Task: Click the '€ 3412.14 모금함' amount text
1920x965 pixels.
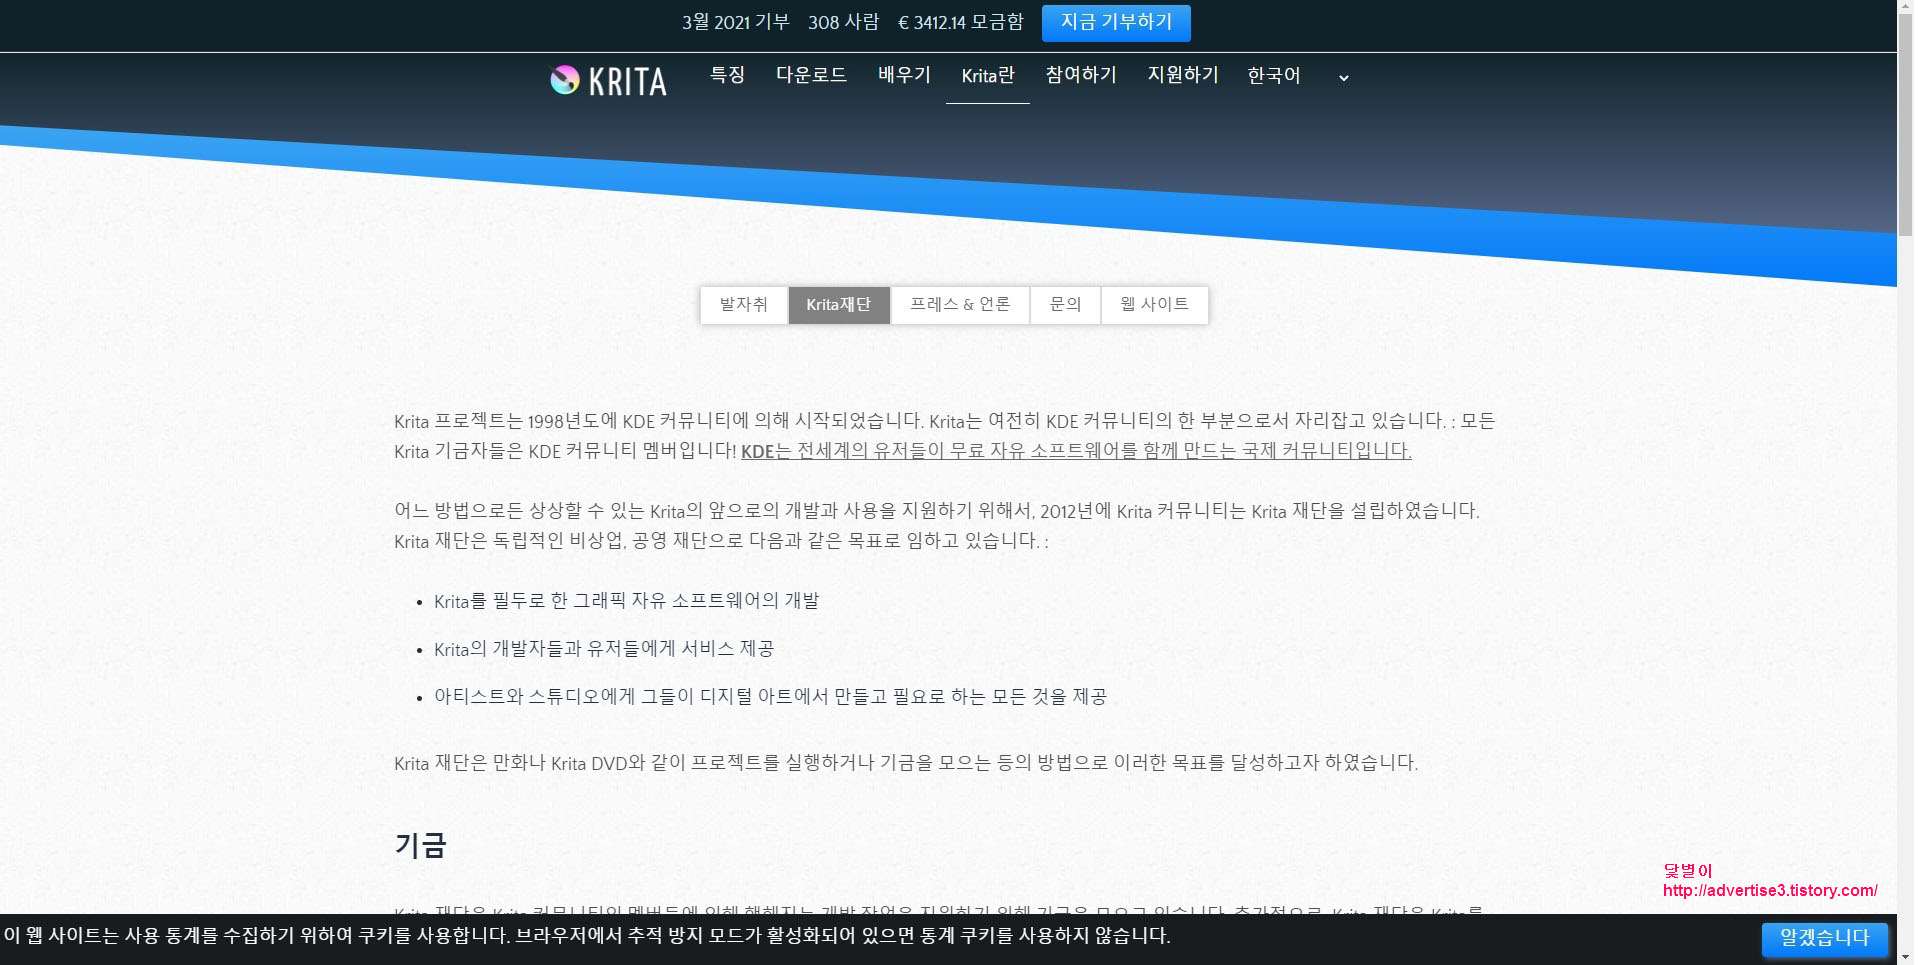Action: (961, 22)
